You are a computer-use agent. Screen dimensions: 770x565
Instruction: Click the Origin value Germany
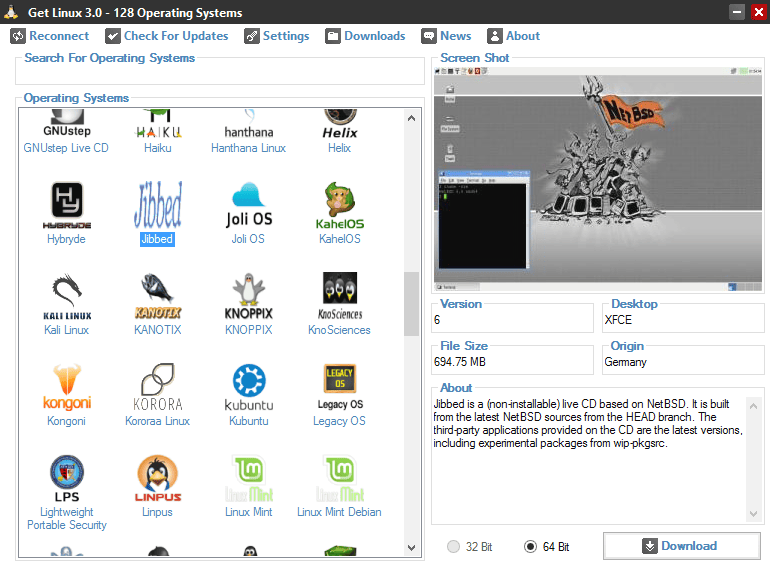click(x=626, y=362)
